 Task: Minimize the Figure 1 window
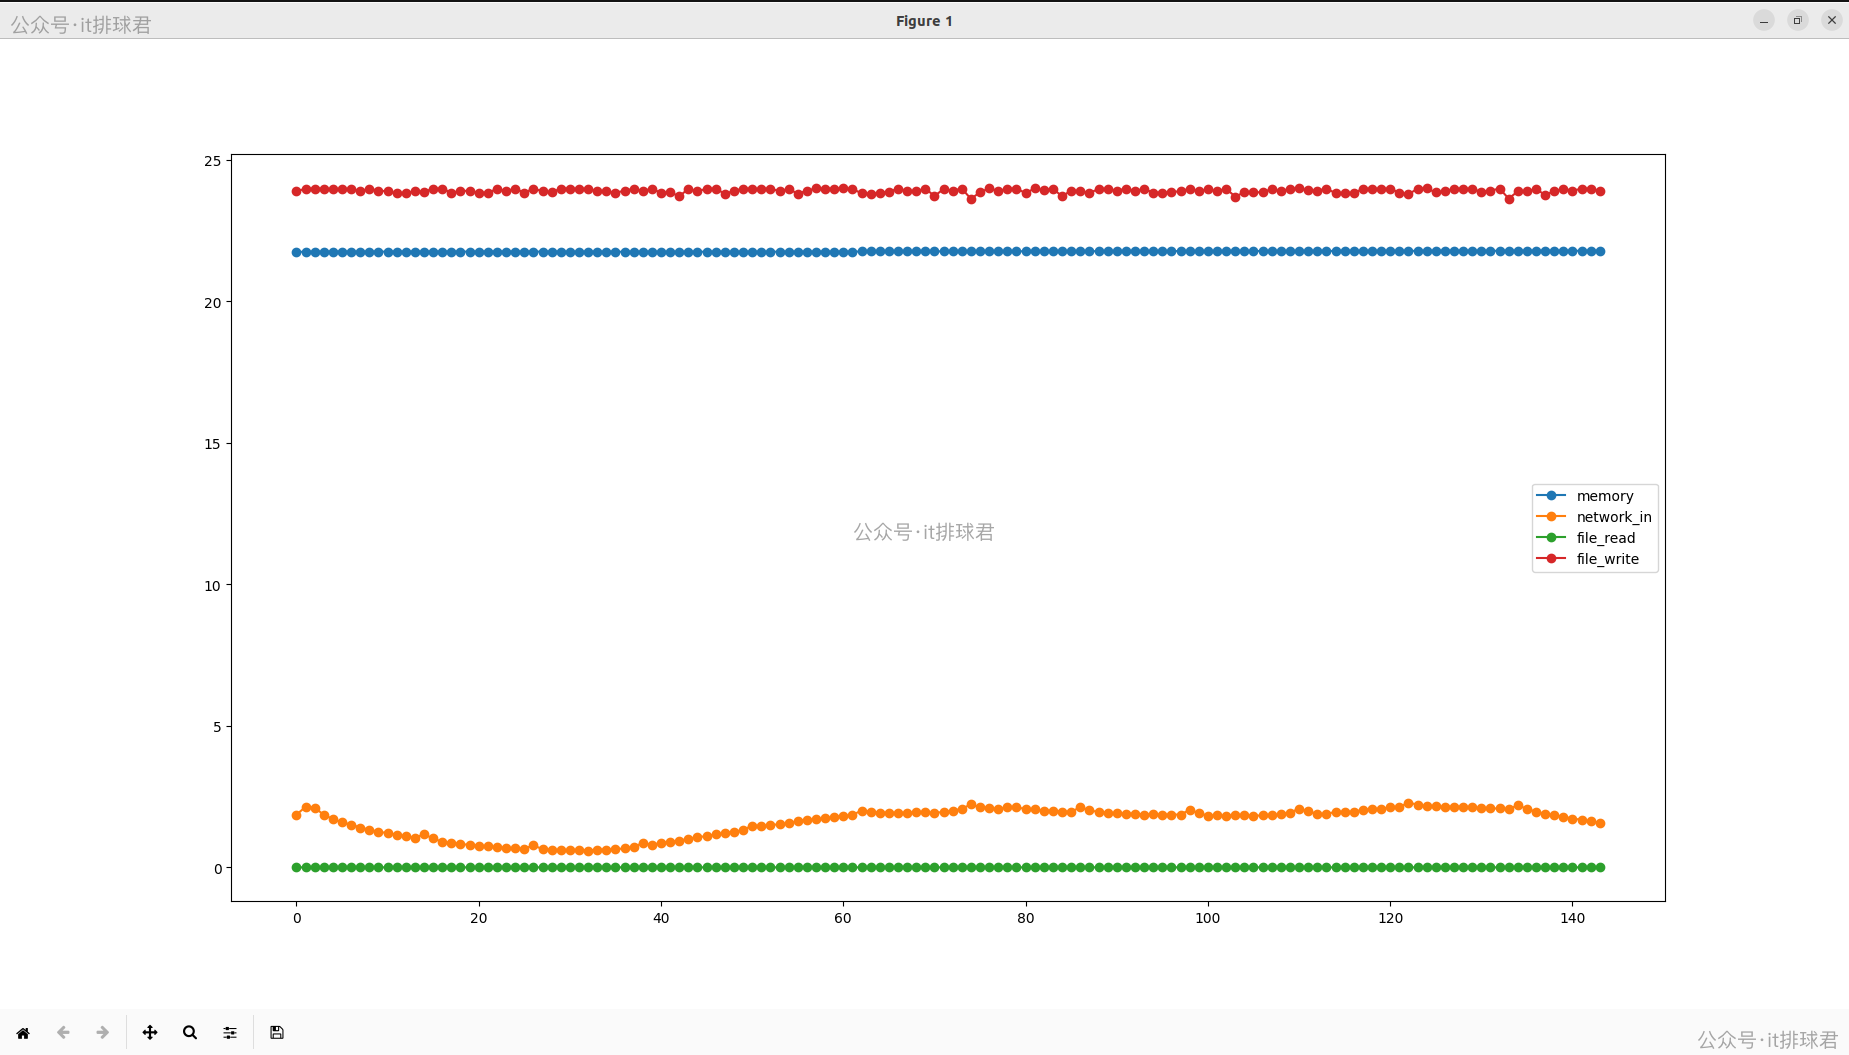point(1764,21)
